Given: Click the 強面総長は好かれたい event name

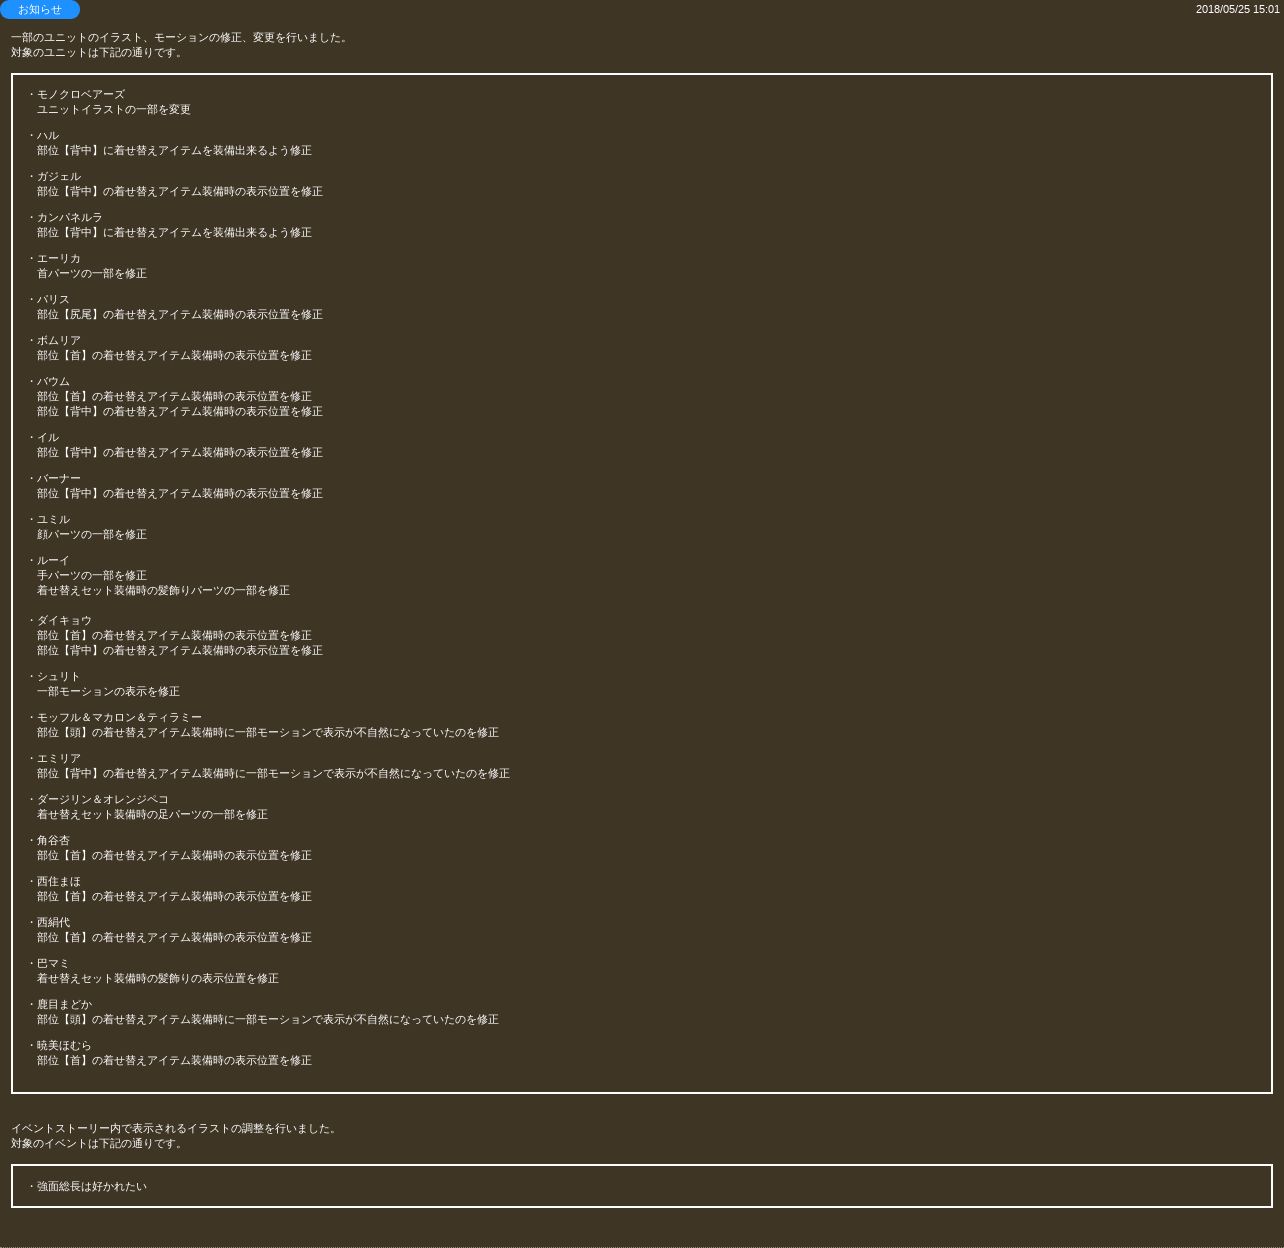Looking at the screenshot, I should 92,1187.
